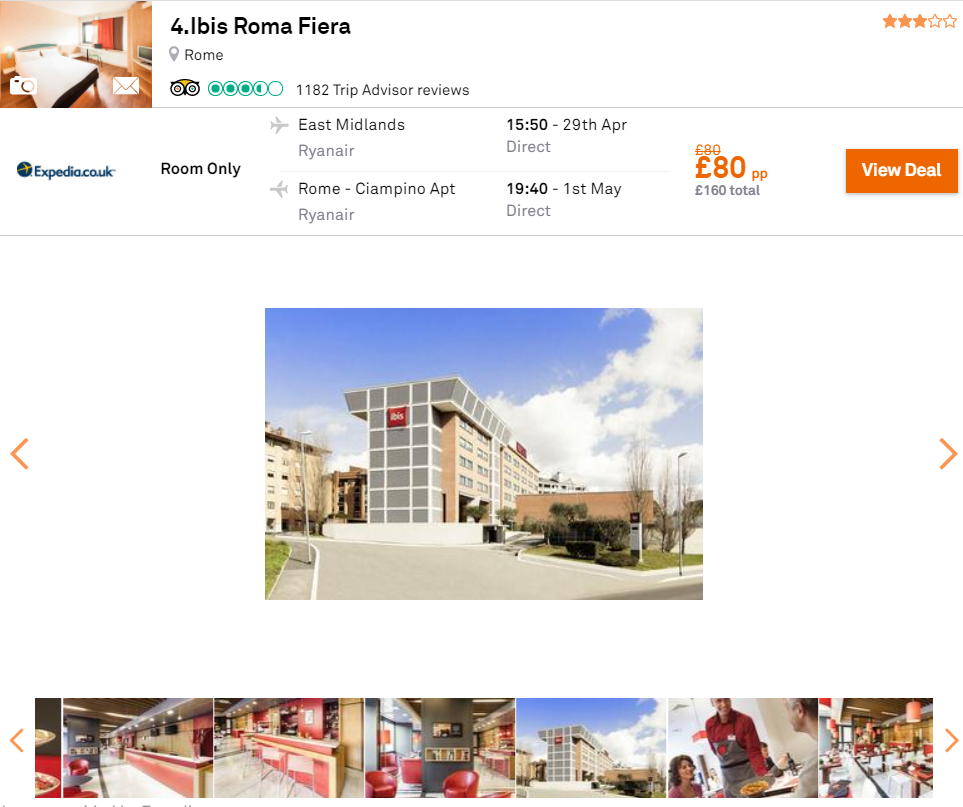Image resolution: width=963 pixels, height=807 pixels.
Task: Advance the thumbnail strip with right chevron
Action: [951, 740]
